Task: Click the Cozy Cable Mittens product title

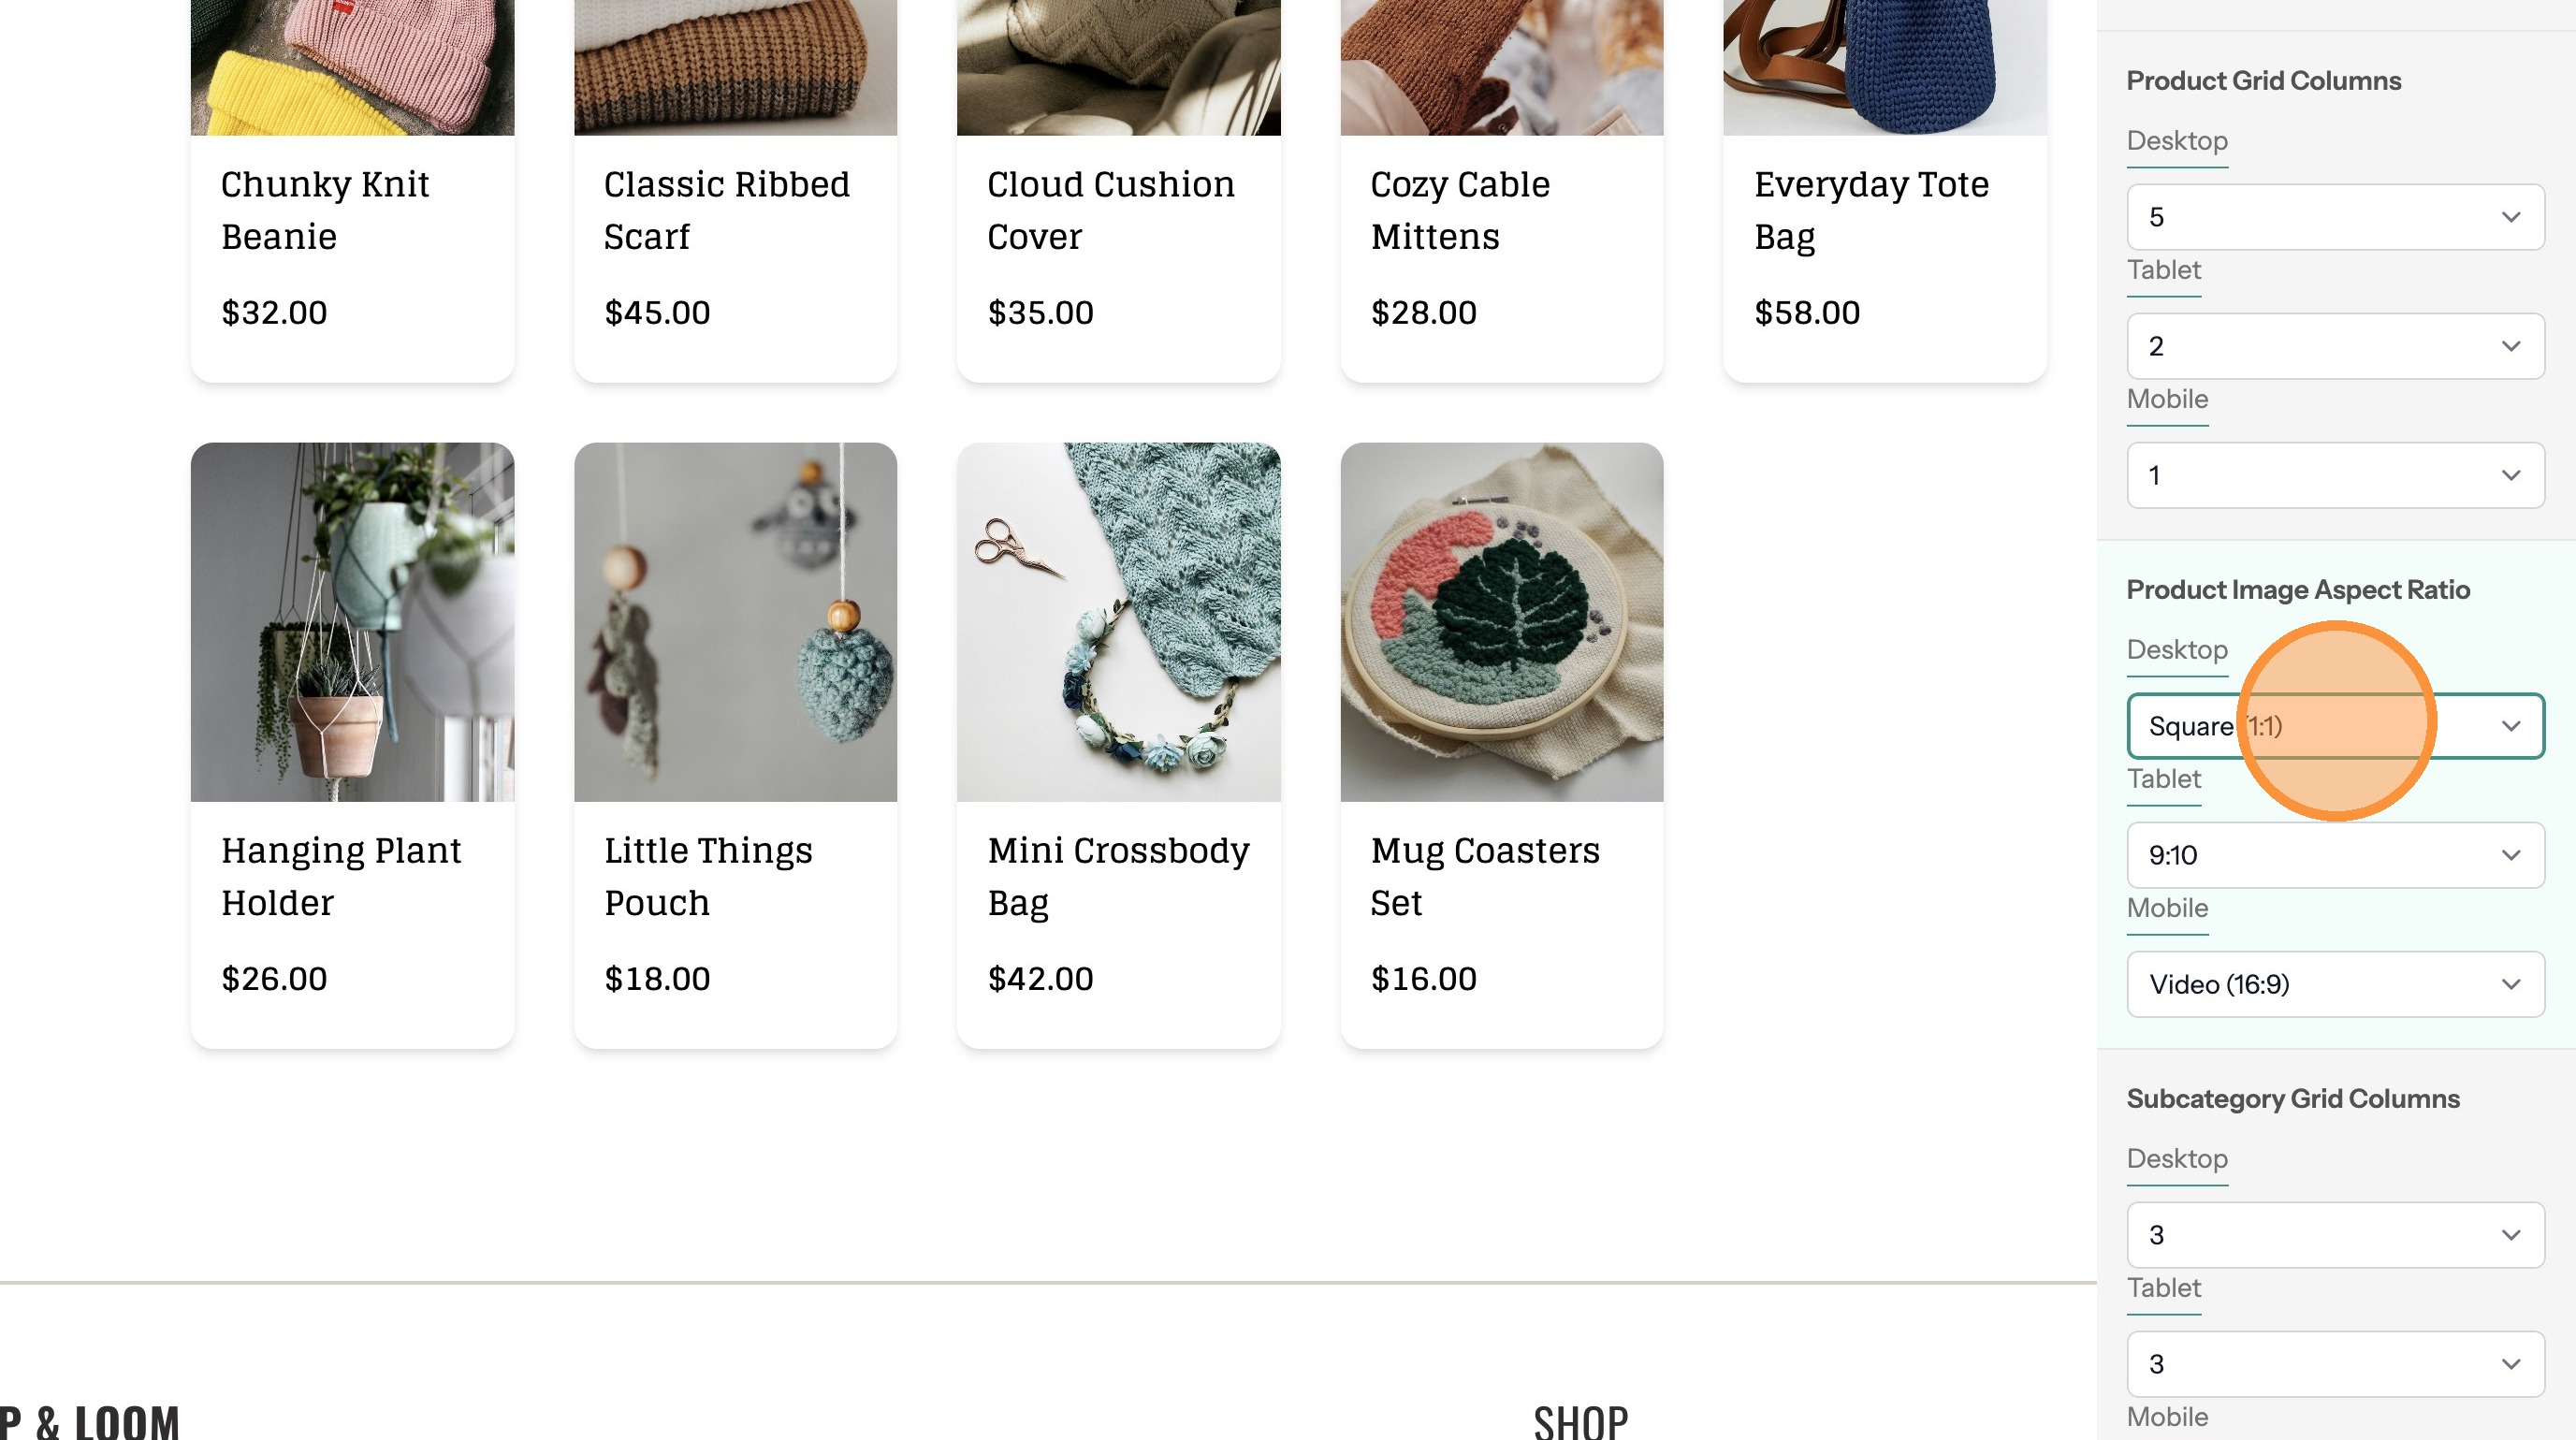Action: [x=1460, y=210]
